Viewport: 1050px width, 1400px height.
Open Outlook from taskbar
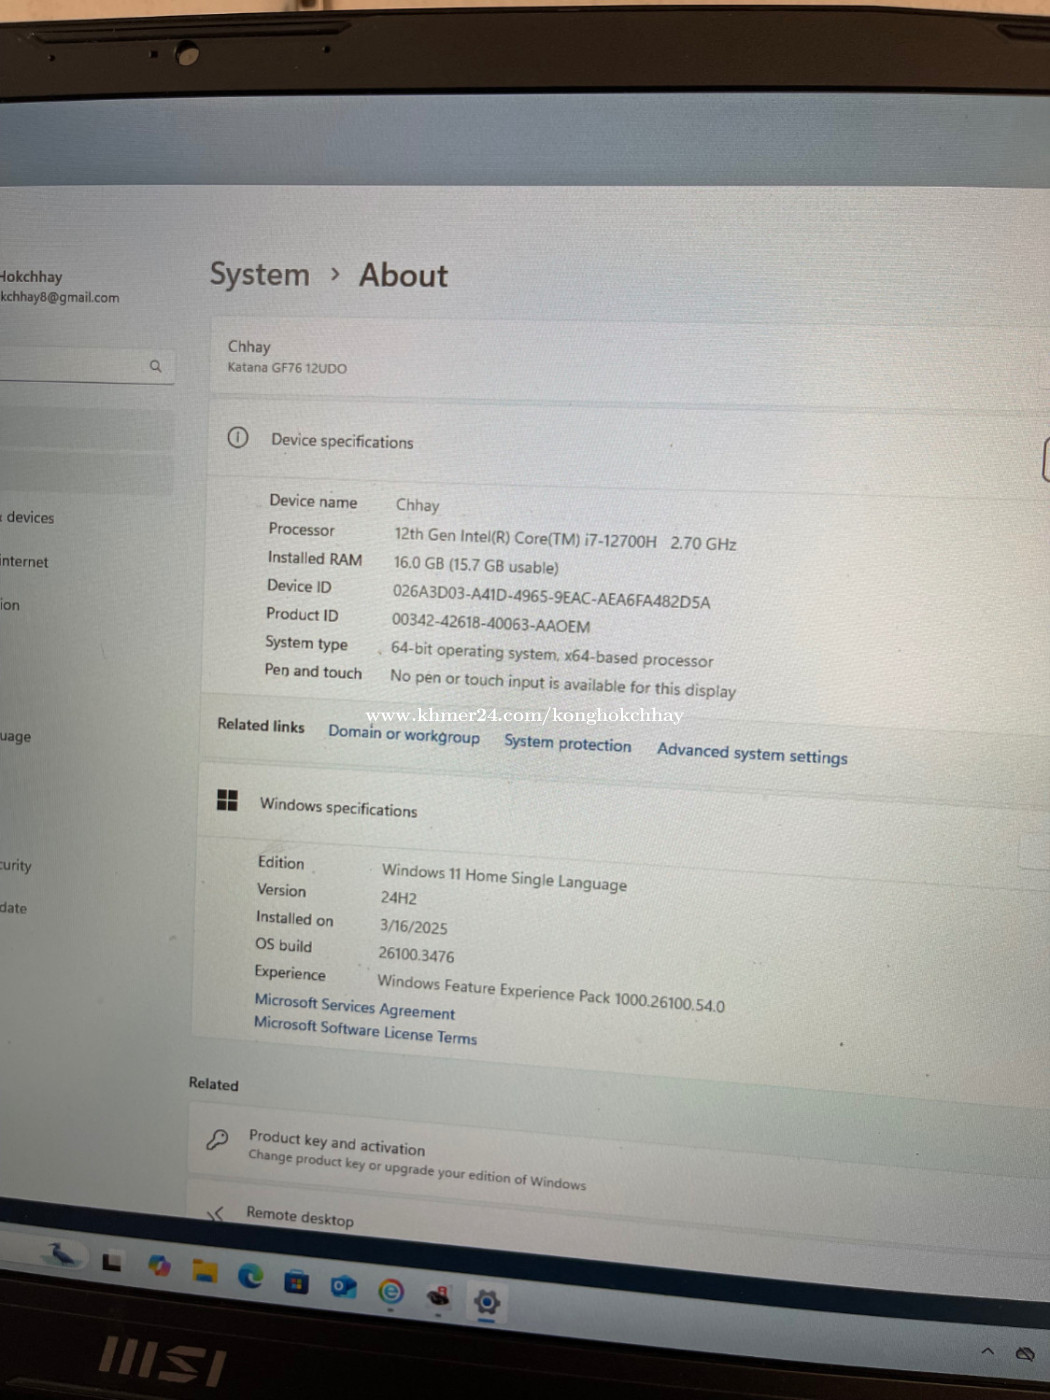pos(344,1286)
